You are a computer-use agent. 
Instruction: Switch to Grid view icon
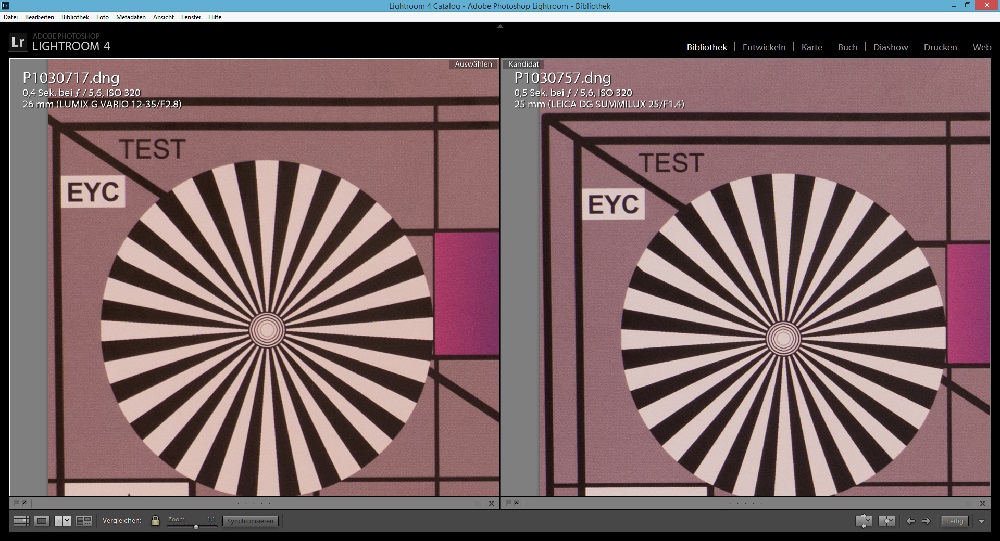(x=20, y=521)
